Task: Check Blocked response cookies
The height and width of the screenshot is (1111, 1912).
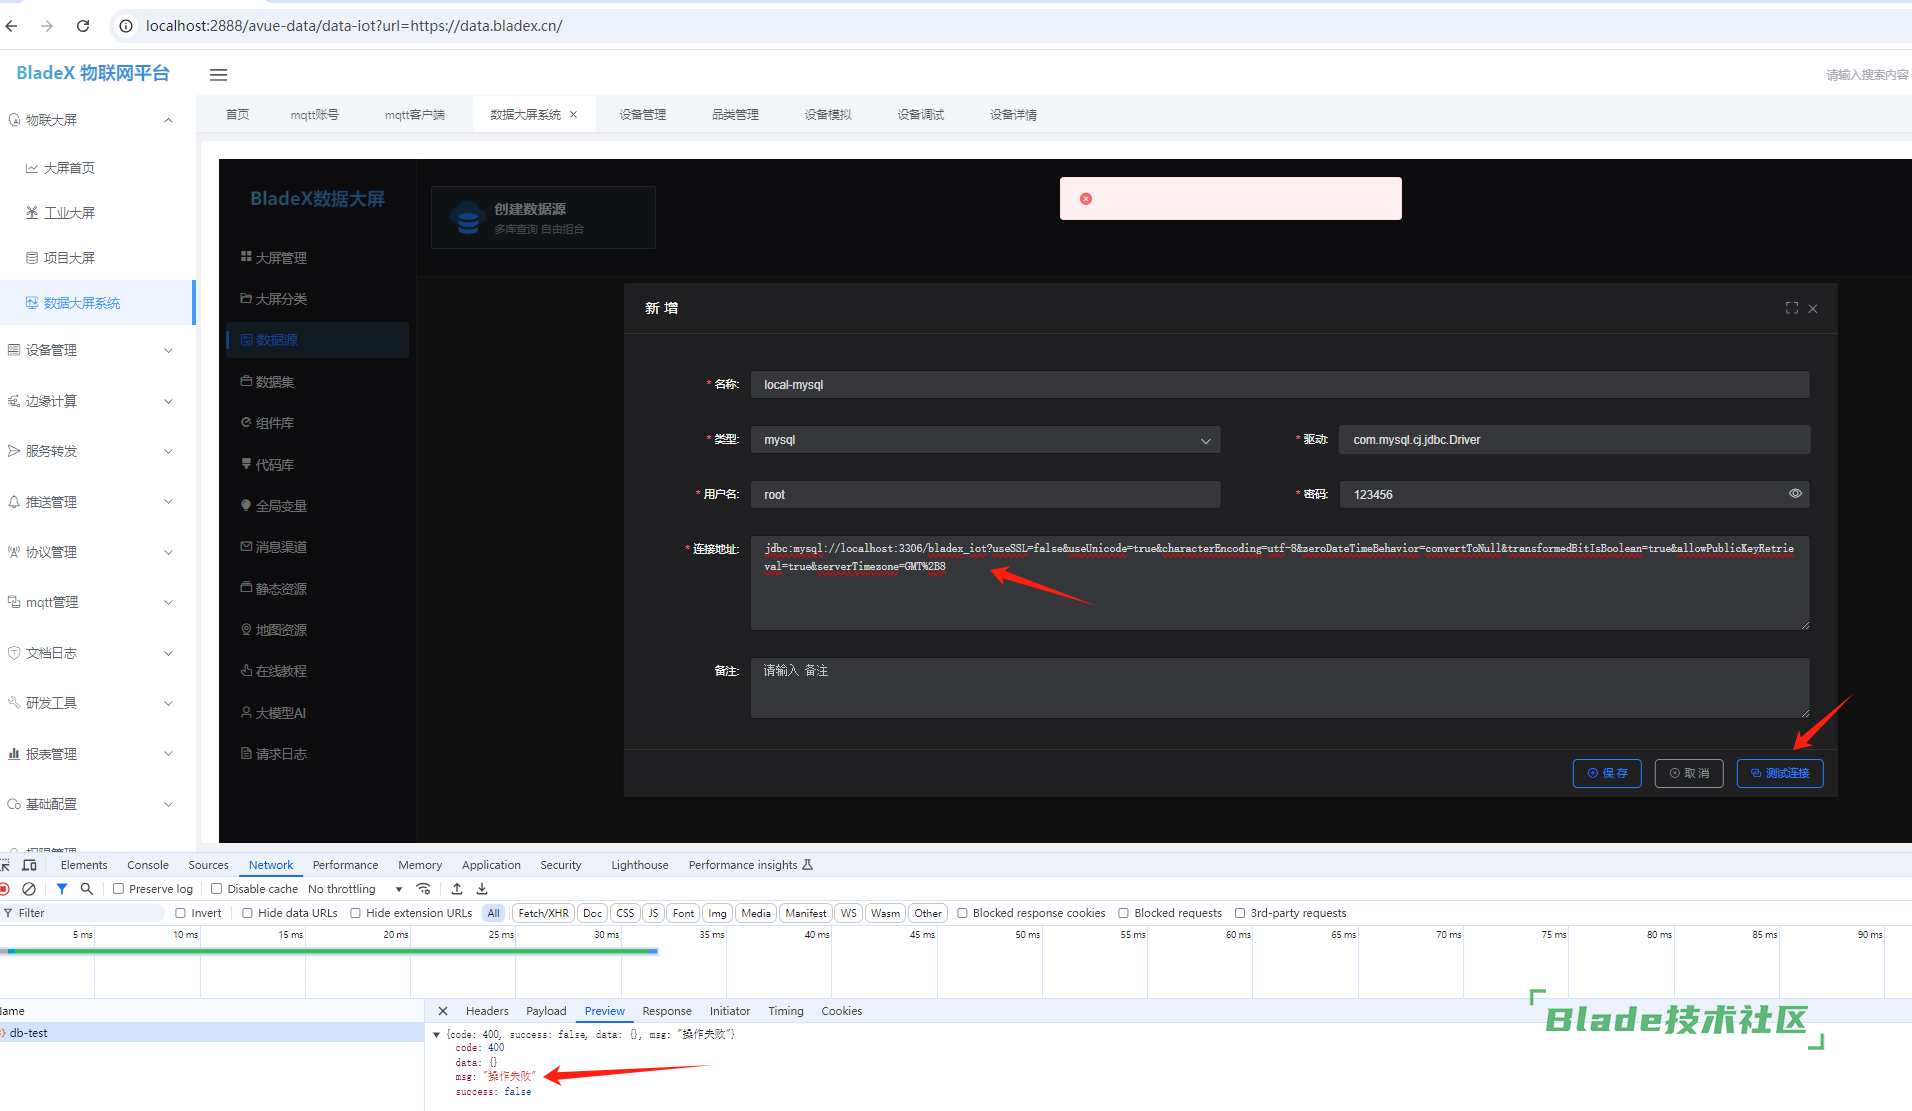Action: pos(962,913)
